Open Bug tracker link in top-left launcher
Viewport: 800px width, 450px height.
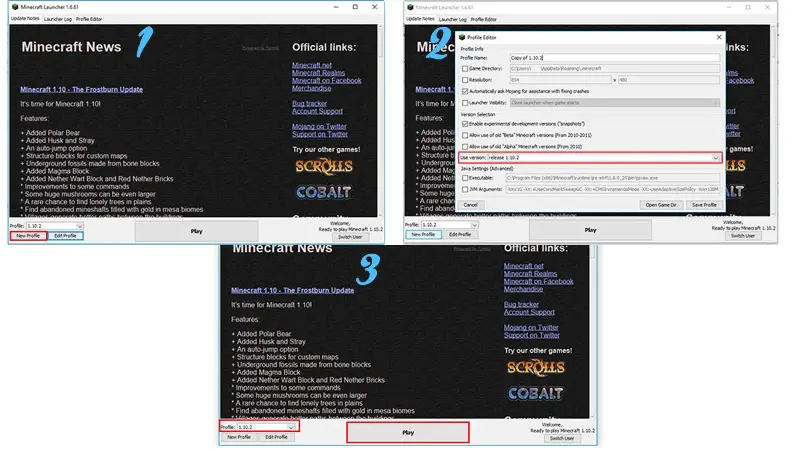tap(309, 103)
